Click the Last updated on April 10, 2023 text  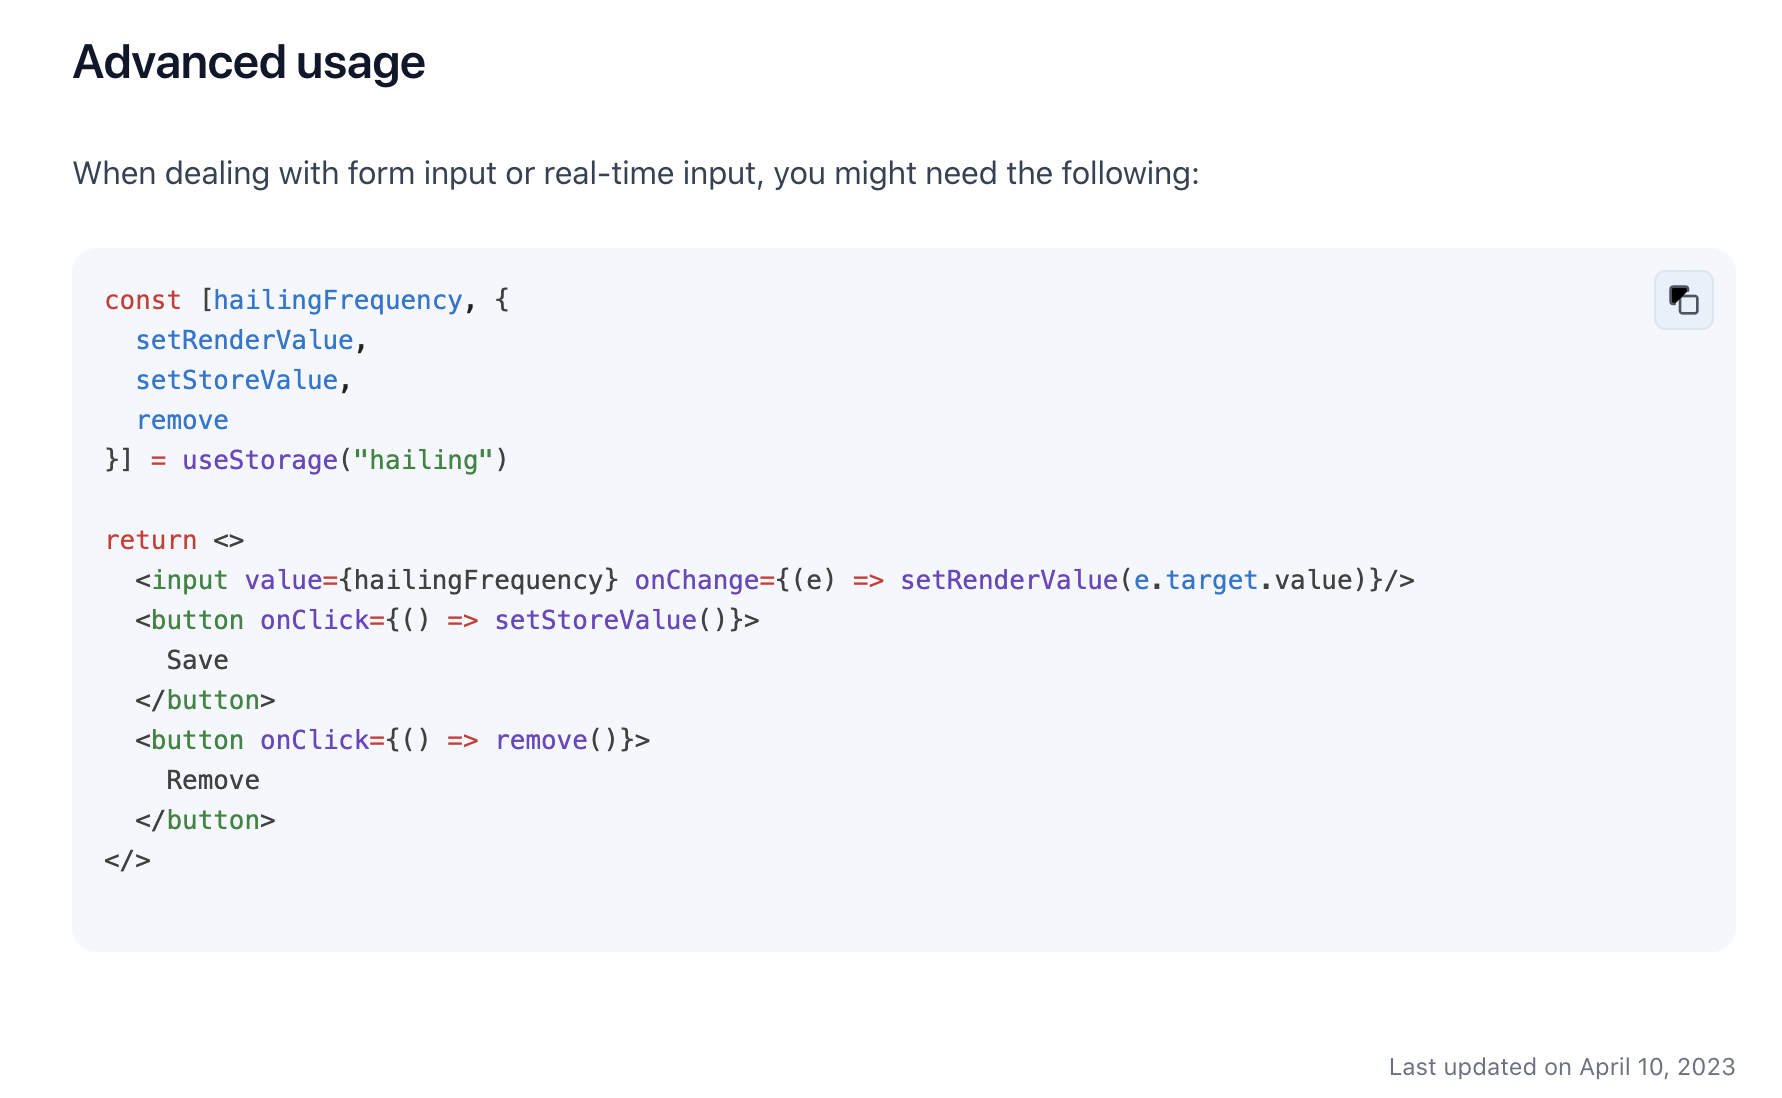pyautogui.click(x=1562, y=1067)
